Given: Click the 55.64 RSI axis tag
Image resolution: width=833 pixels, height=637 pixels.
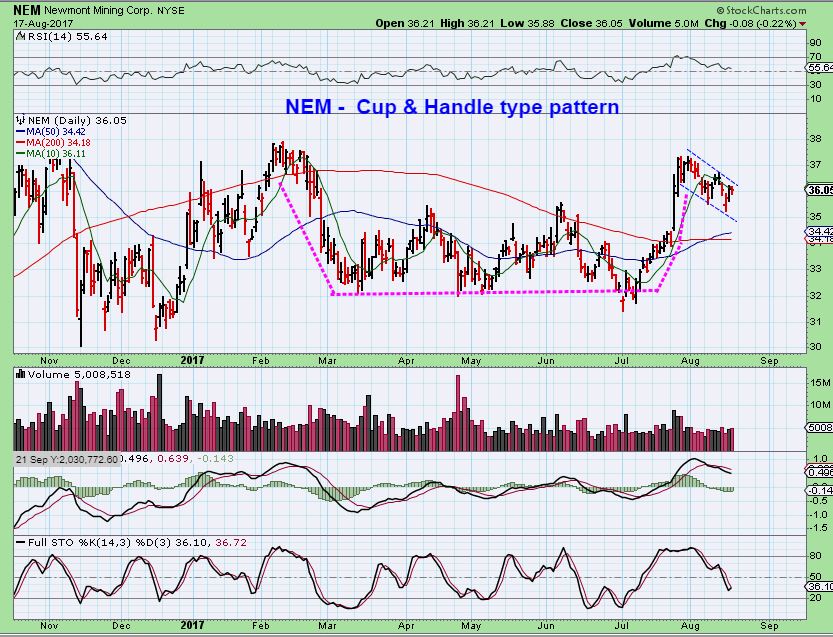Looking at the screenshot, I should pos(820,67).
